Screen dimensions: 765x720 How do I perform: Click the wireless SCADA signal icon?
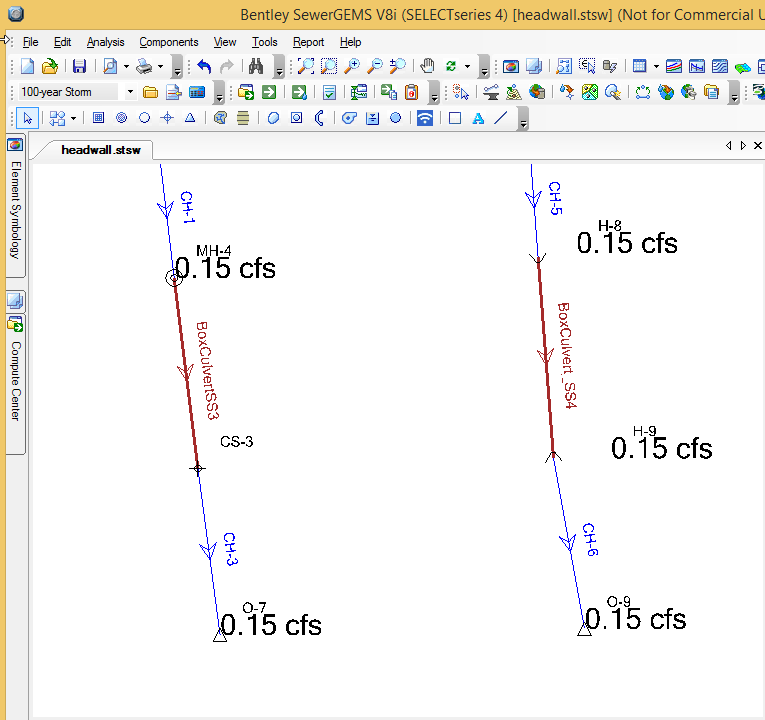pyautogui.click(x=425, y=118)
